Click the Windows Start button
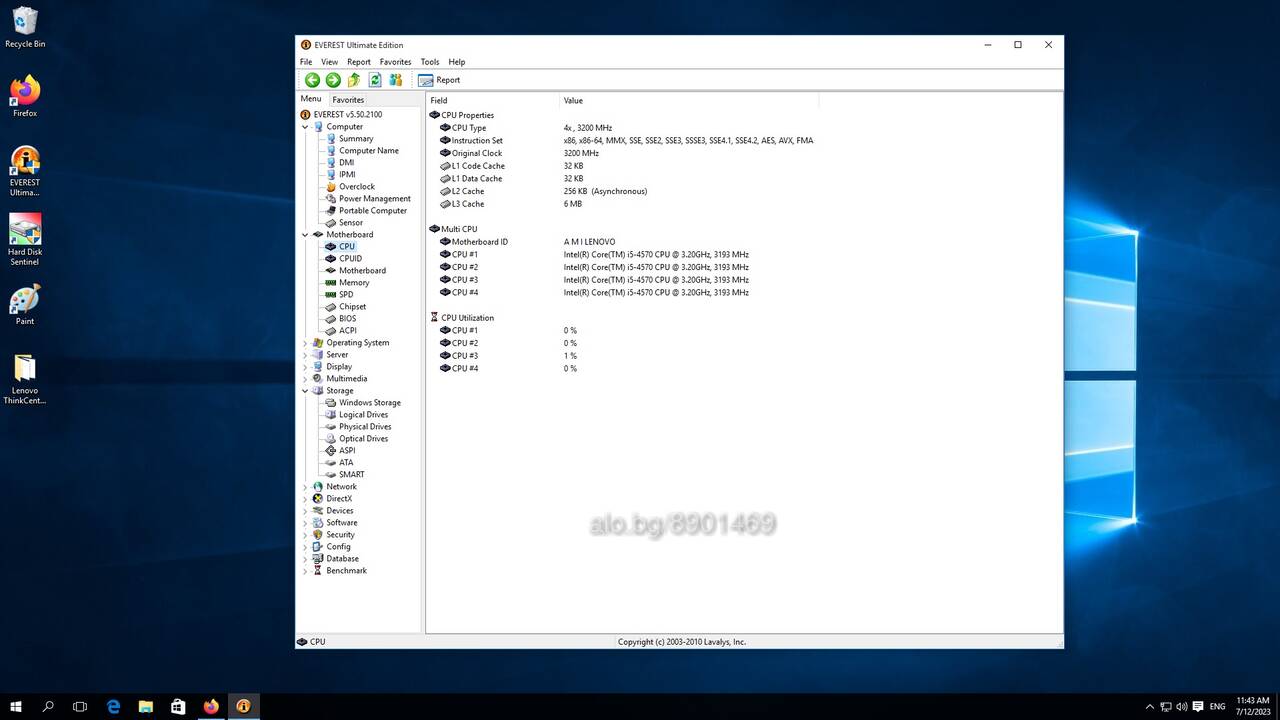 tap(16, 706)
